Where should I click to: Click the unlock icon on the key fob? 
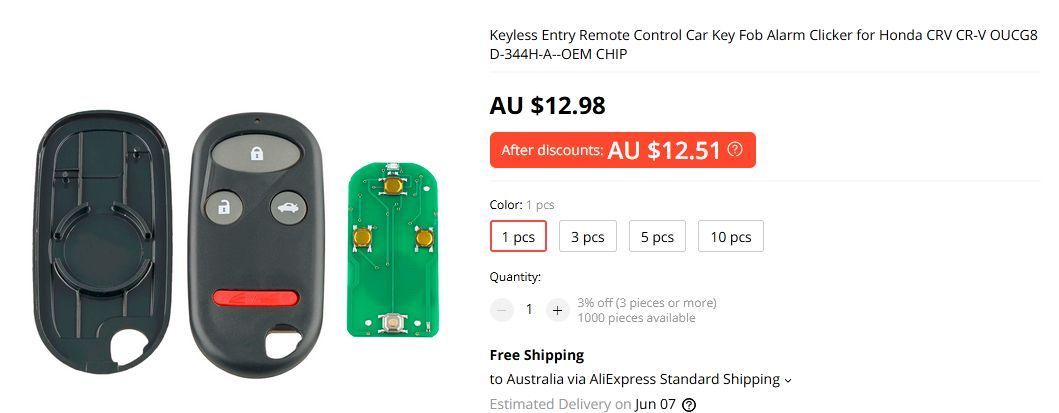[x=223, y=206]
